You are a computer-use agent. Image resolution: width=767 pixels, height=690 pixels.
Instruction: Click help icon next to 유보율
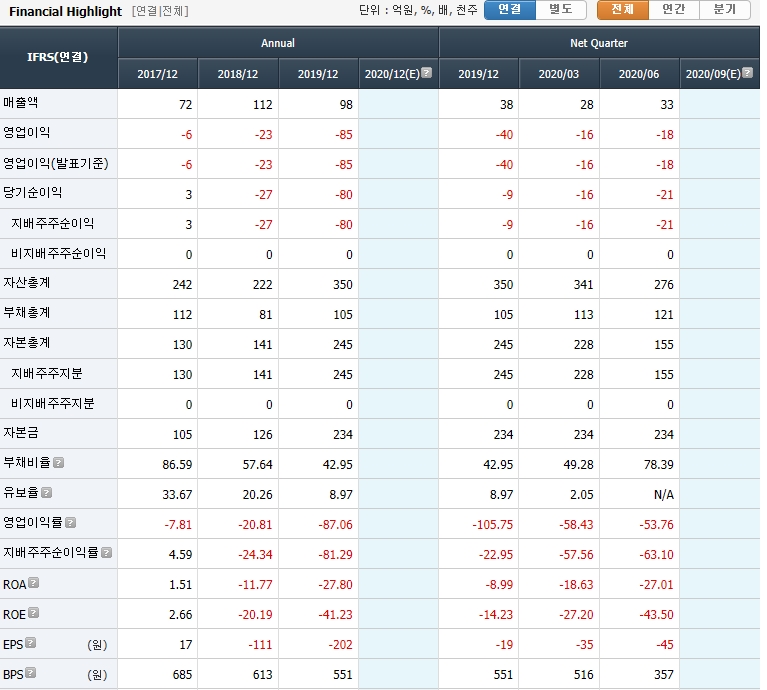(x=46, y=492)
